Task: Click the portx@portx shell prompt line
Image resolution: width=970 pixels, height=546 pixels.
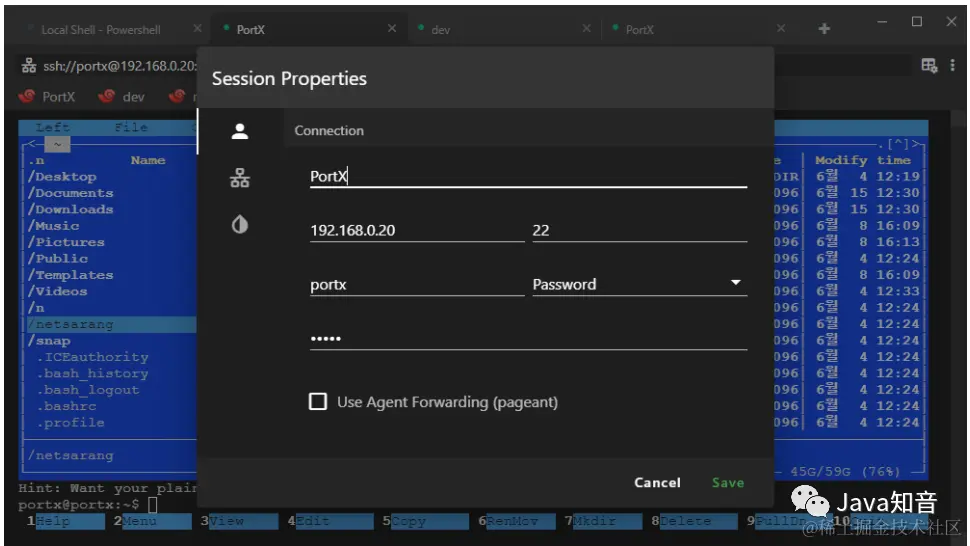Action: tap(88, 505)
